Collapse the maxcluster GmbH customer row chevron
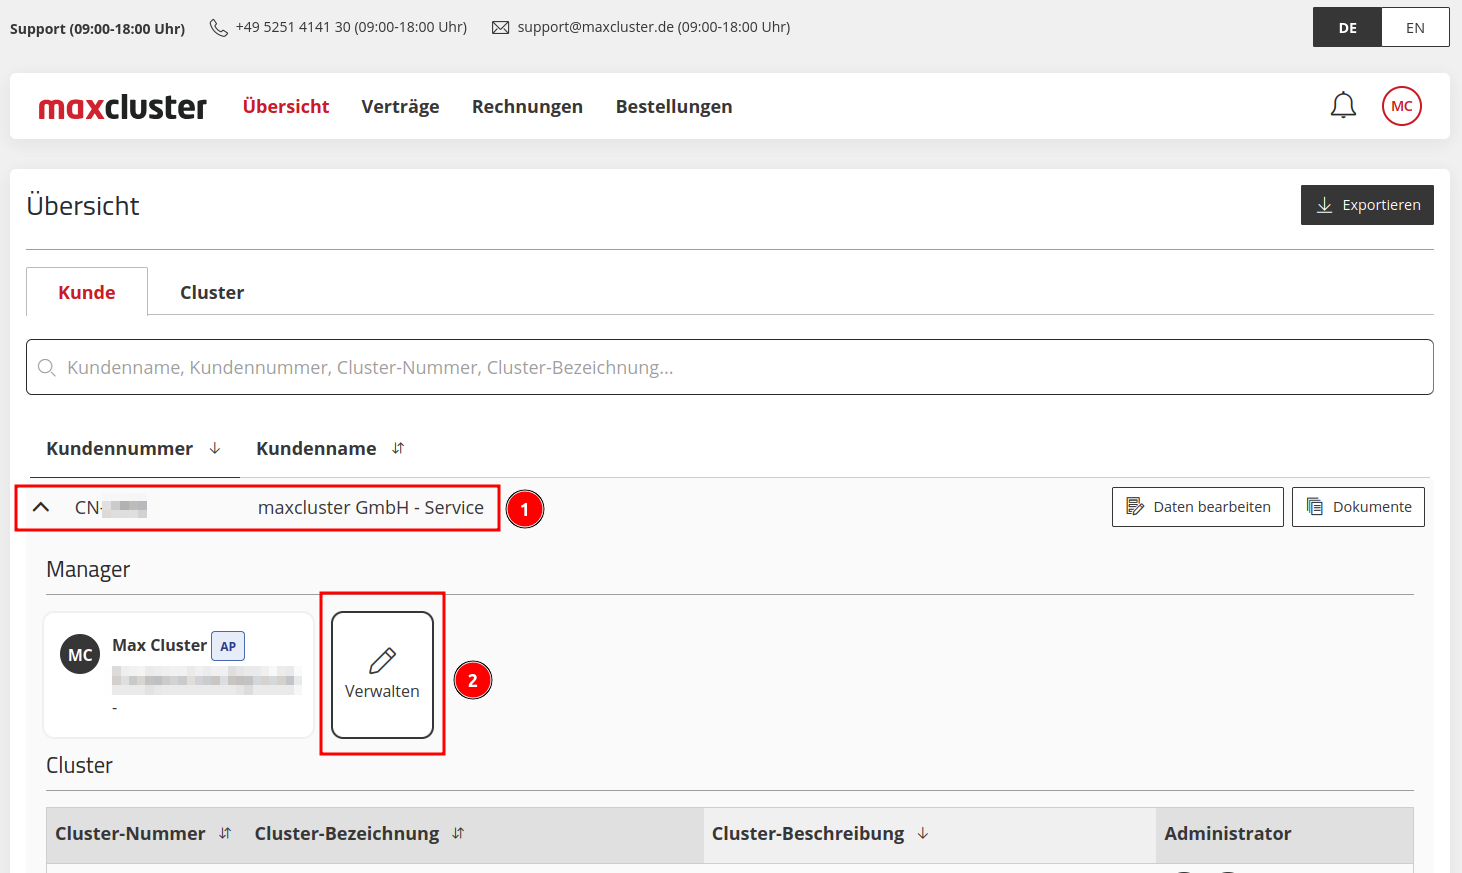 [41, 507]
